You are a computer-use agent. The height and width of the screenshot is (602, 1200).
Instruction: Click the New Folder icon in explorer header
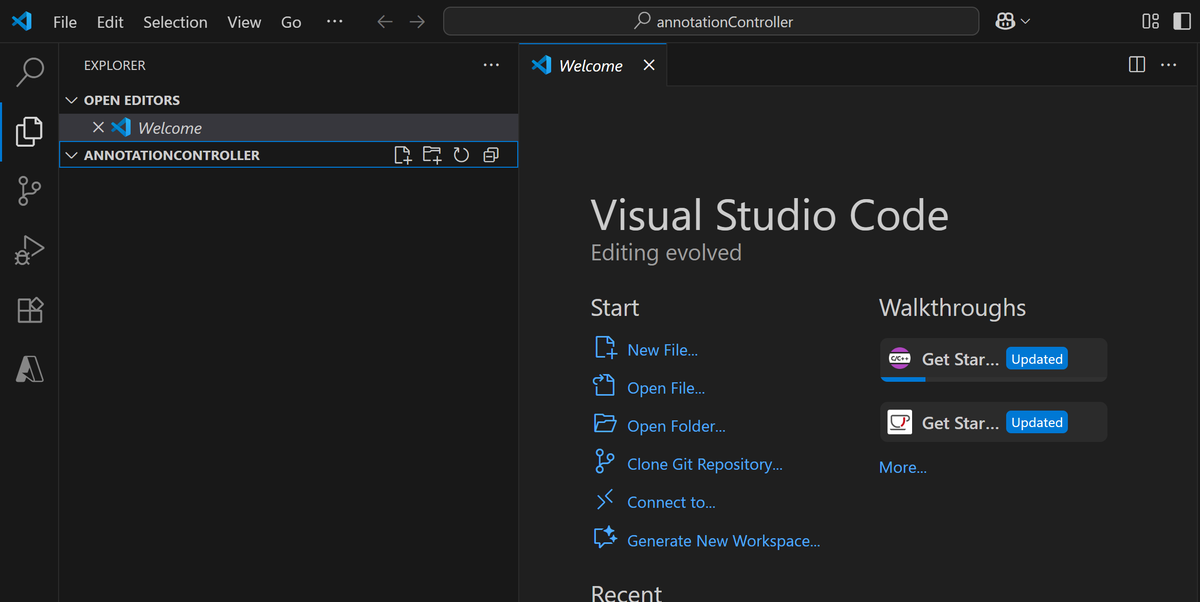(x=432, y=155)
